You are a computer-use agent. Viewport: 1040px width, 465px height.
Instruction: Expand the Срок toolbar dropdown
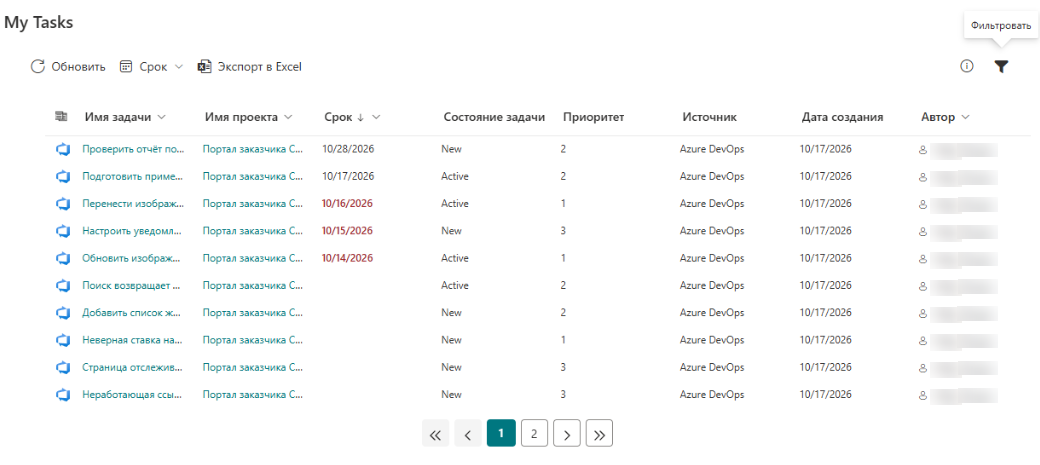[178, 67]
